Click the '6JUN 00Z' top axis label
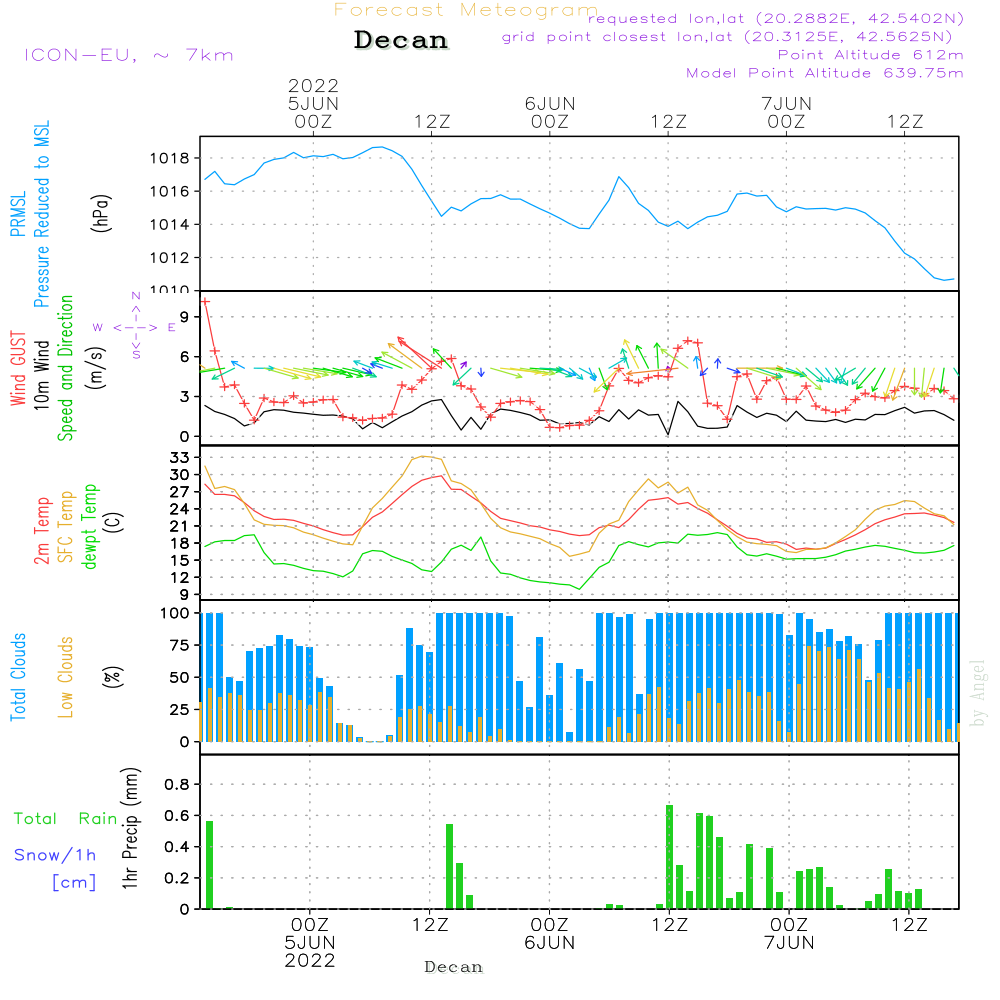The width and height of the screenshot is (1000, 1000). tap(550, 112)
